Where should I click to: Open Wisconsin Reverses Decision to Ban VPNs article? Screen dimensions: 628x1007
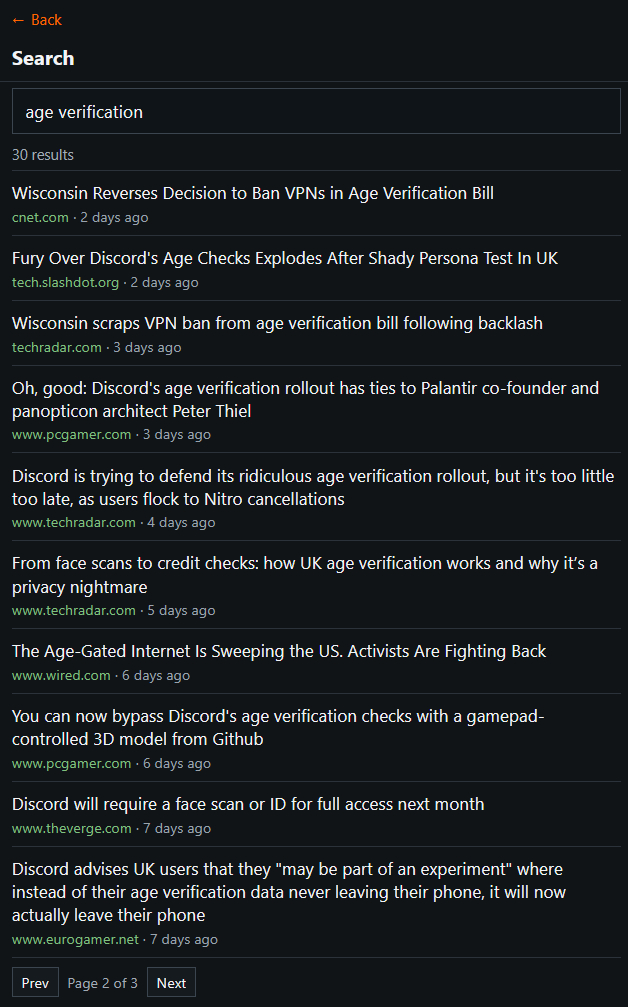[253, 193]
